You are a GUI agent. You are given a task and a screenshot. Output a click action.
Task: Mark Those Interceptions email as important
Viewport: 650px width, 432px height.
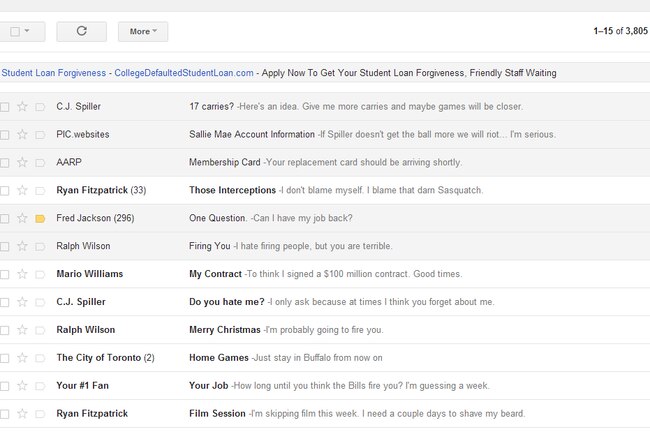(x=40, y=191)
